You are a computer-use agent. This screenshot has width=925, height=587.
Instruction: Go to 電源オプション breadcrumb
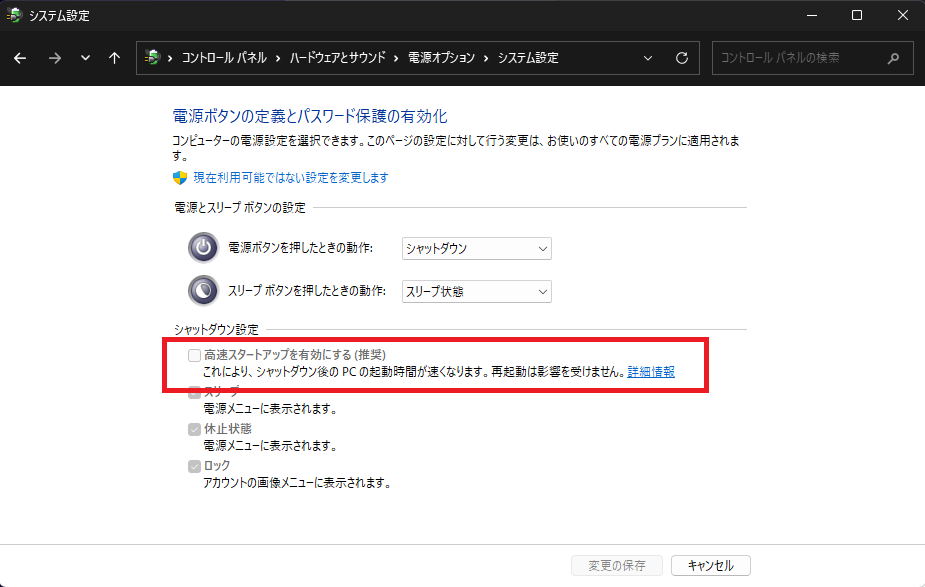[440, 58]
